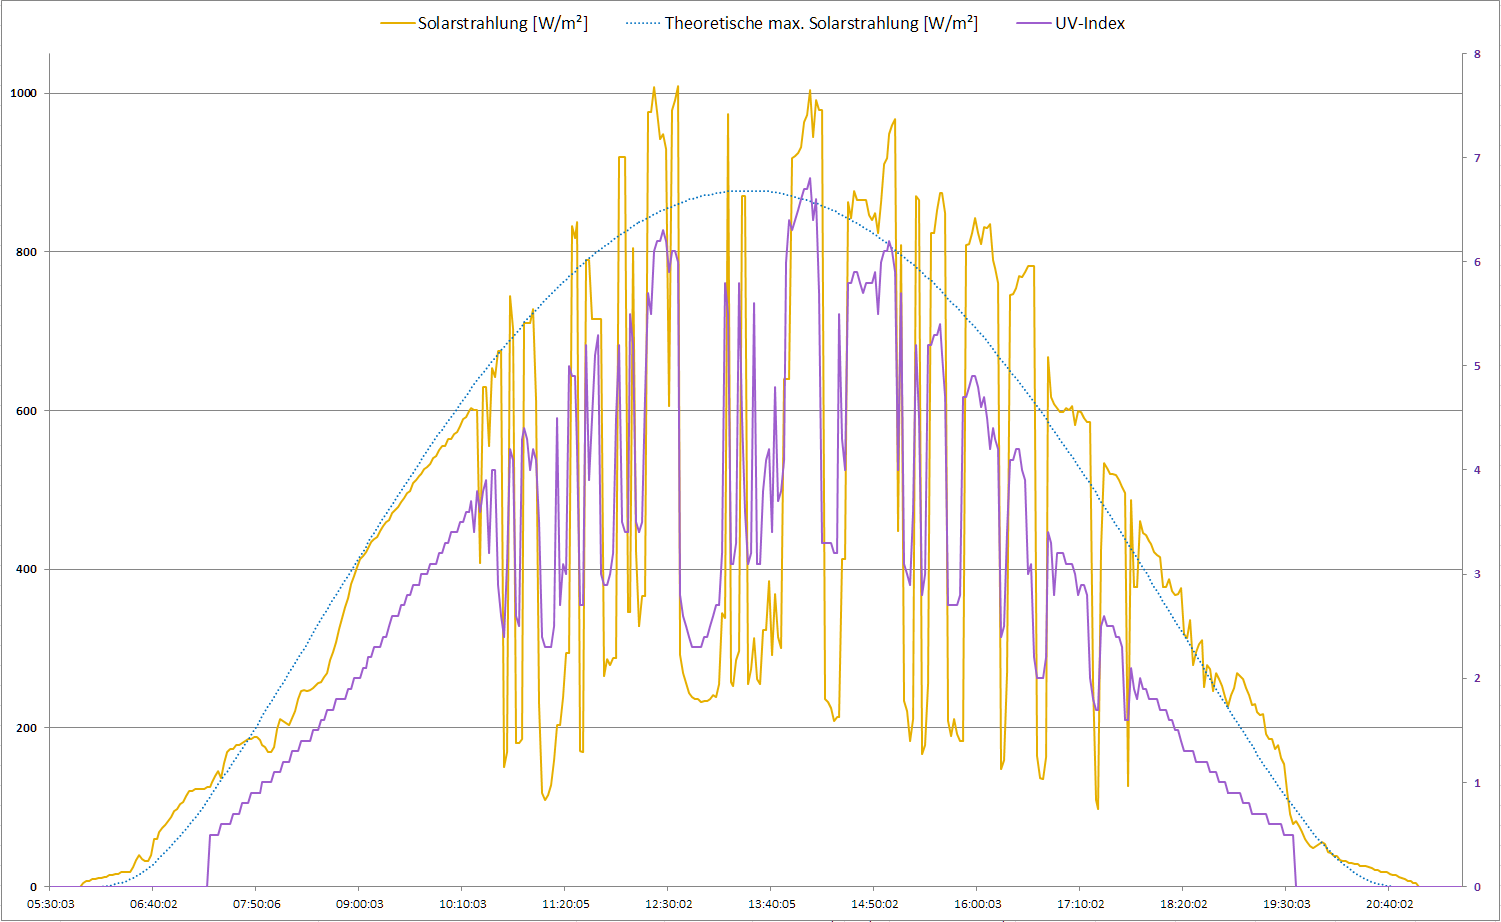Click the Solarstrahlung [W/m²] legend label
This screenshot has height=922, width=1501.
click(x=502, y=23)
